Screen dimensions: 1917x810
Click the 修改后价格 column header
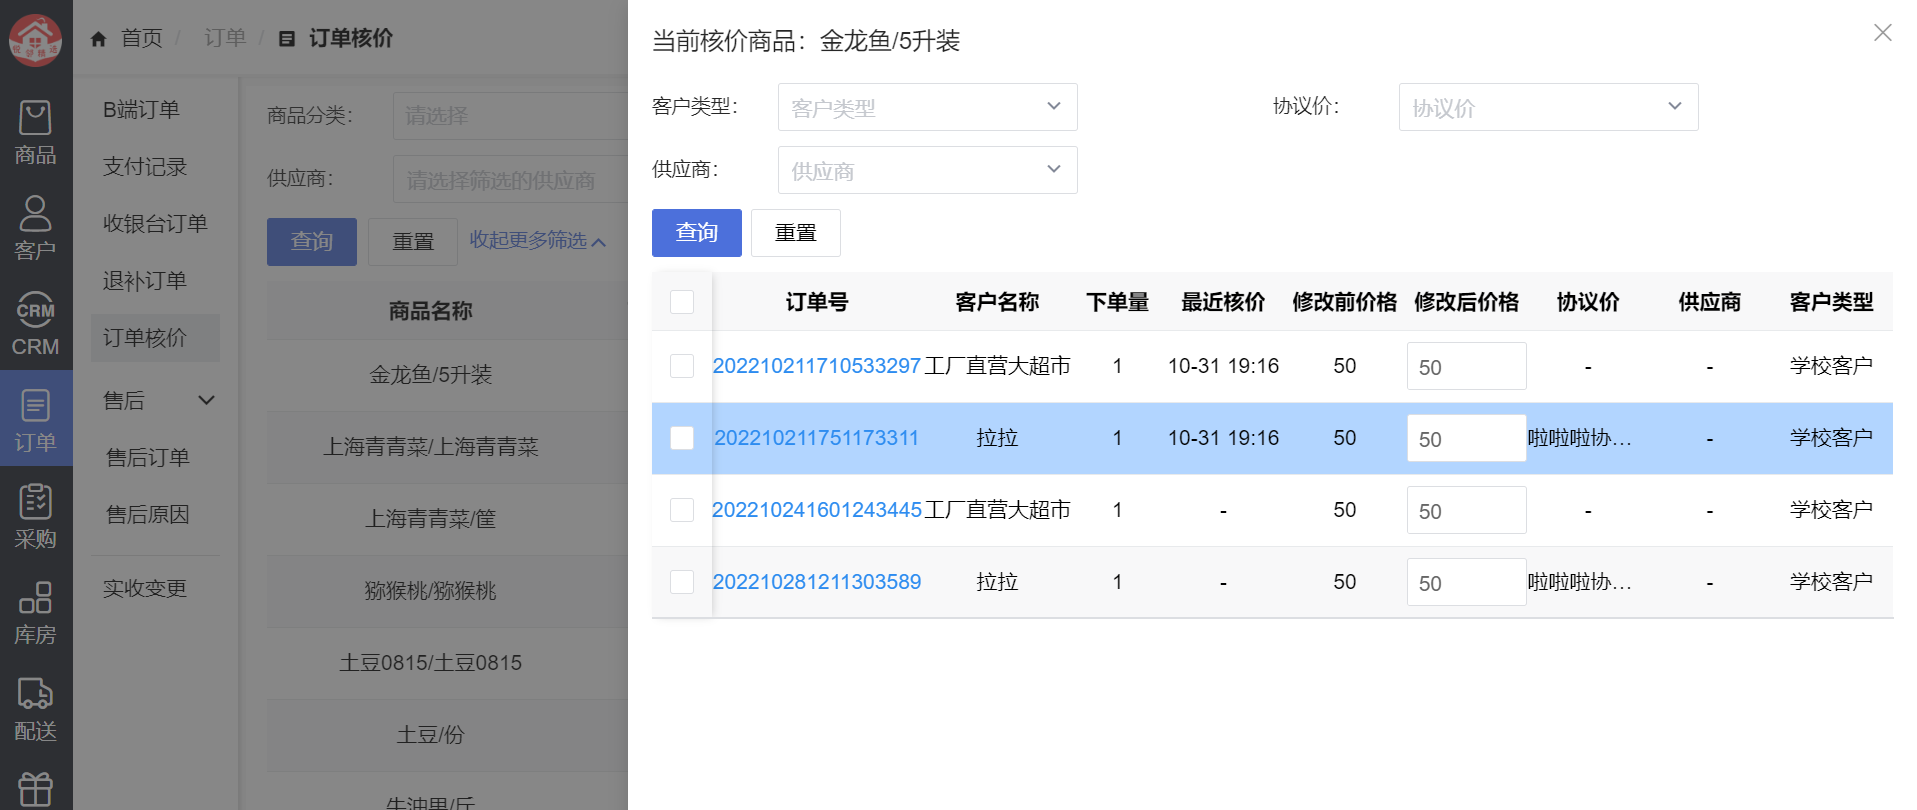coord(1466,302)
